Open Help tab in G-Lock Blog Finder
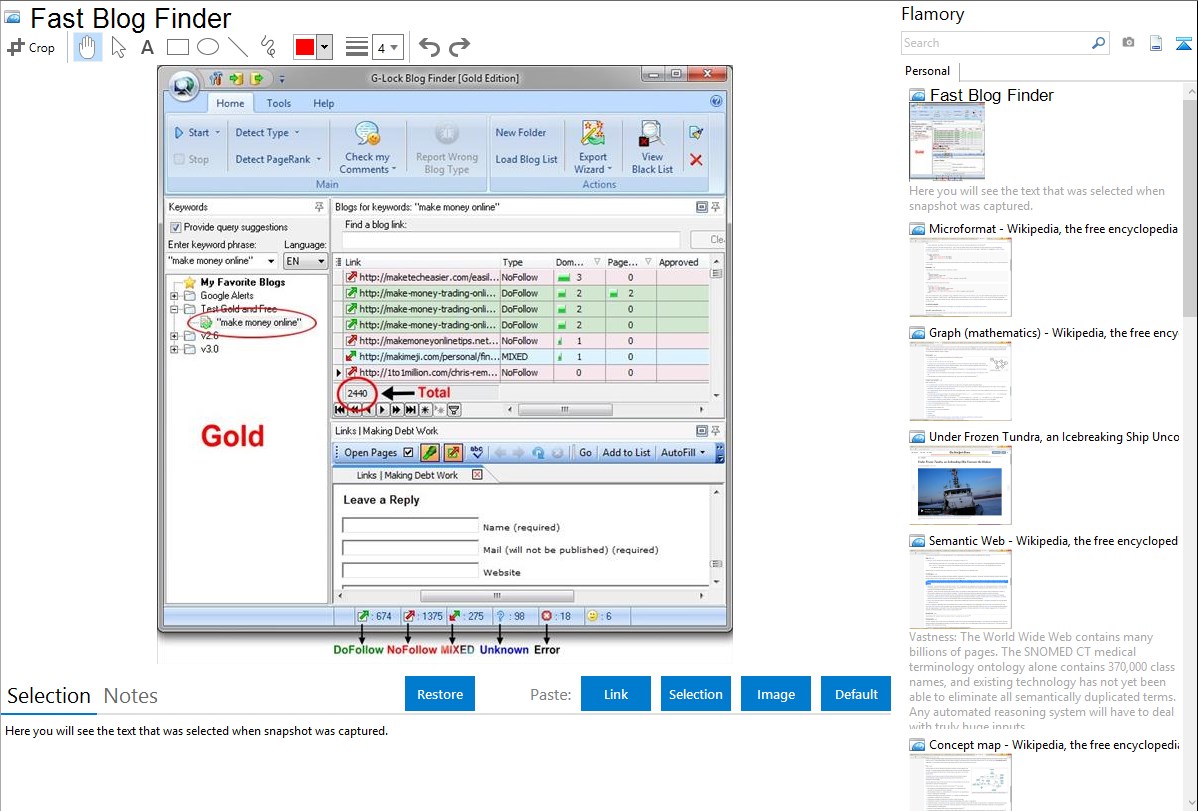 pyautogui.click(x=323, y=103)
